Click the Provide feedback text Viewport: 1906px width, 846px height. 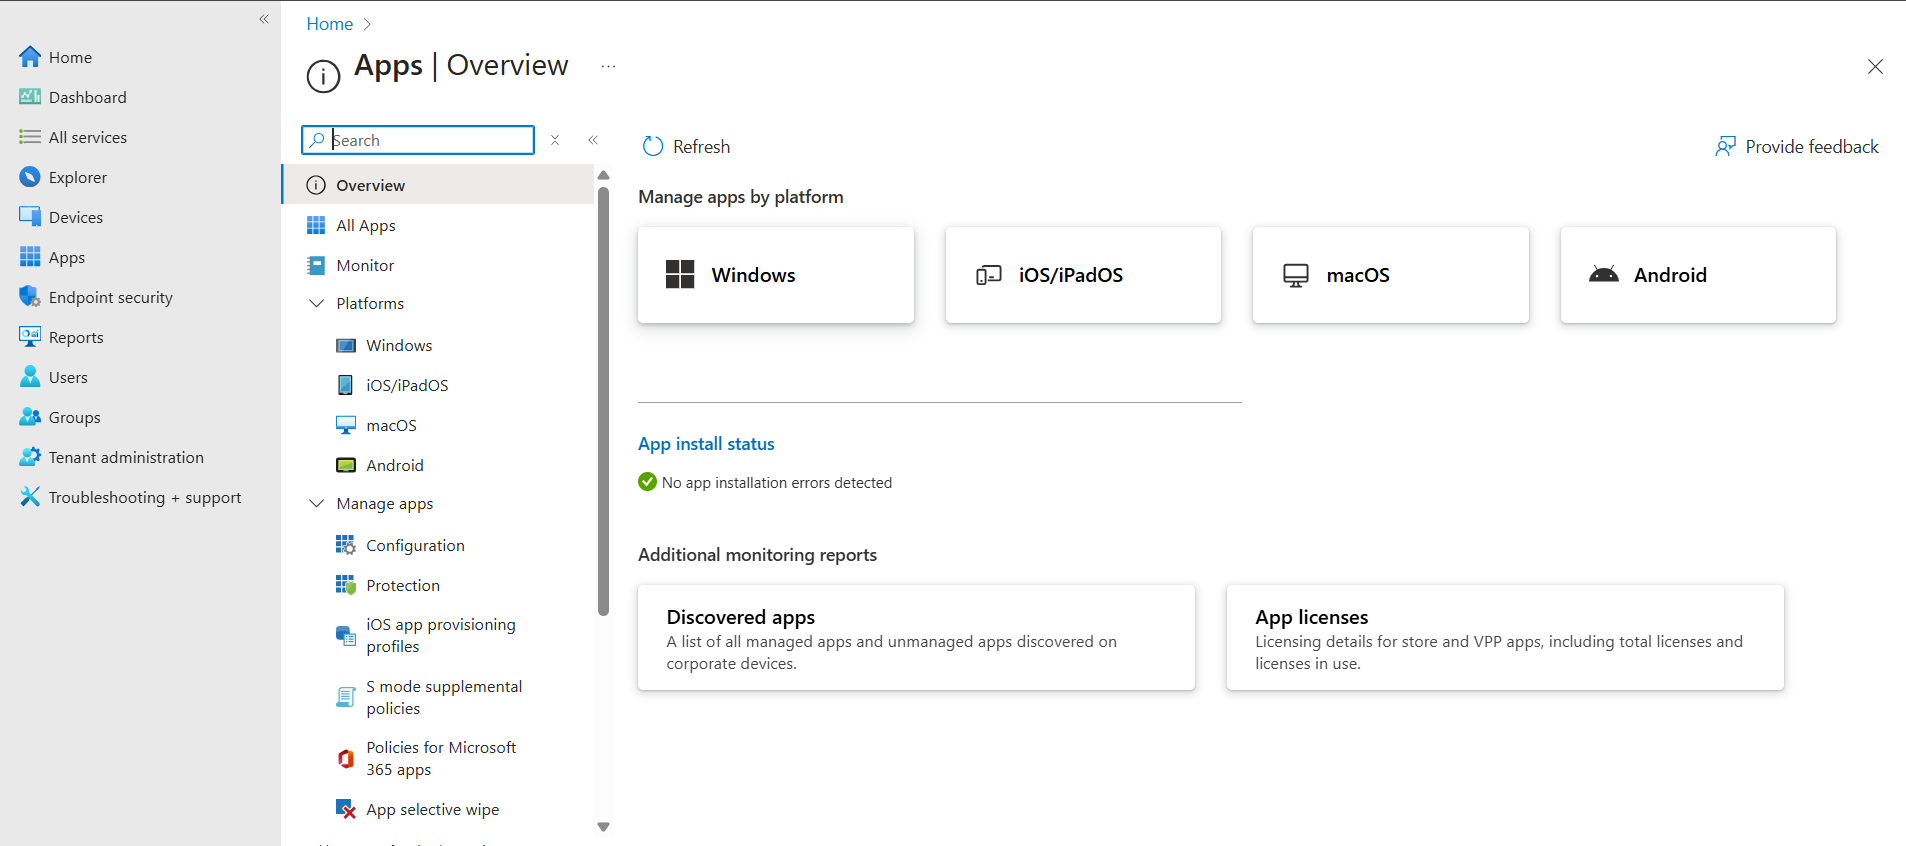pyautogui.click(x=1812, y=147)
